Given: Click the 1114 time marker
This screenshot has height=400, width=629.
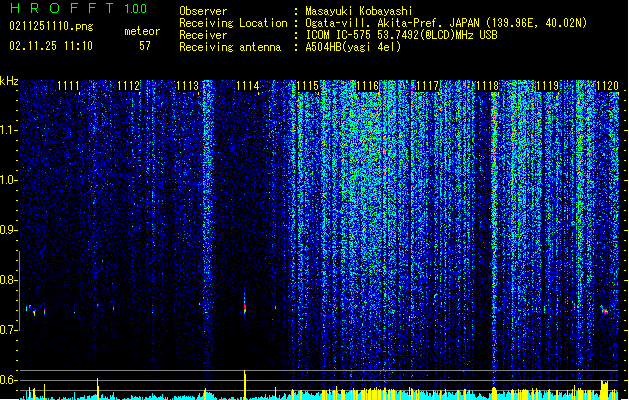Looking at the screenshot, I should point(248,86).
